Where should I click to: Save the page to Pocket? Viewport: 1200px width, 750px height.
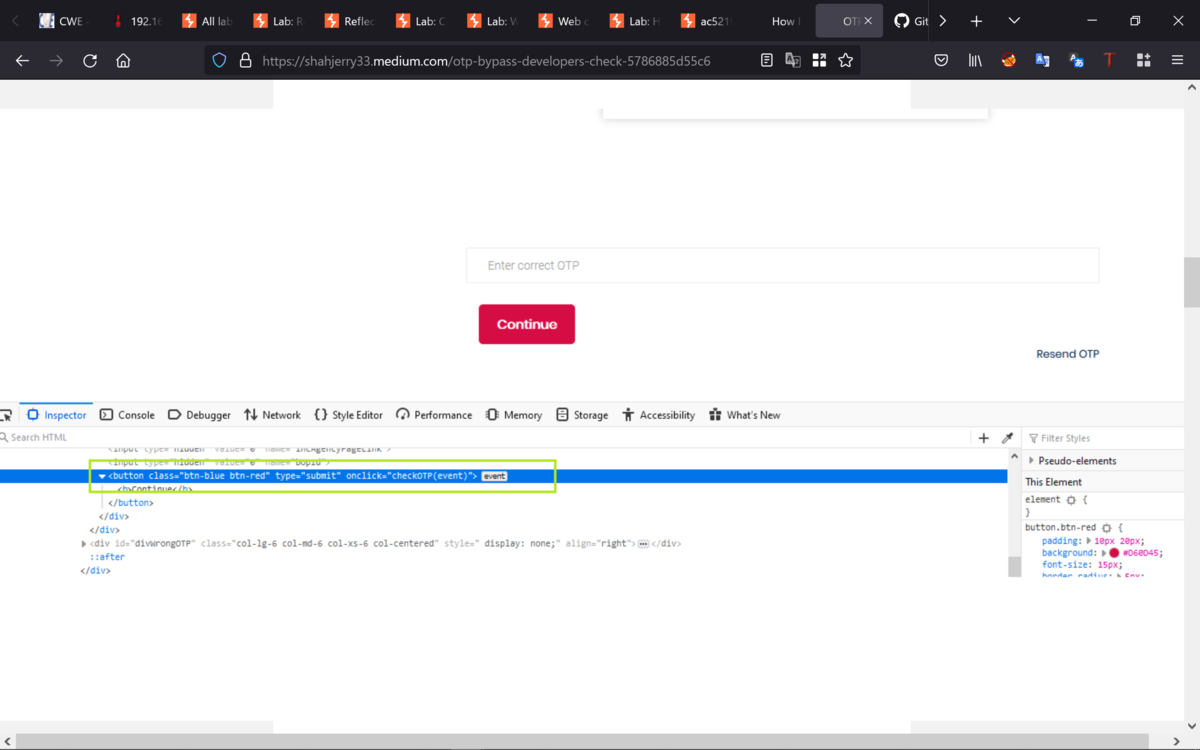pos(941,61)
